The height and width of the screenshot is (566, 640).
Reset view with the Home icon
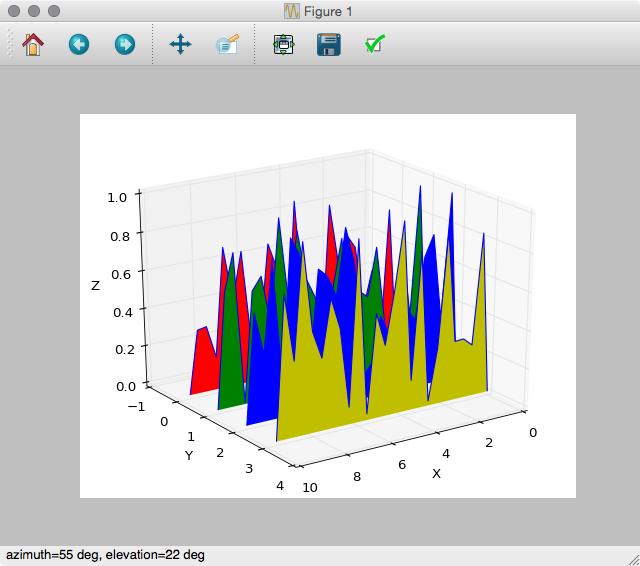click(x=33, y=44)
